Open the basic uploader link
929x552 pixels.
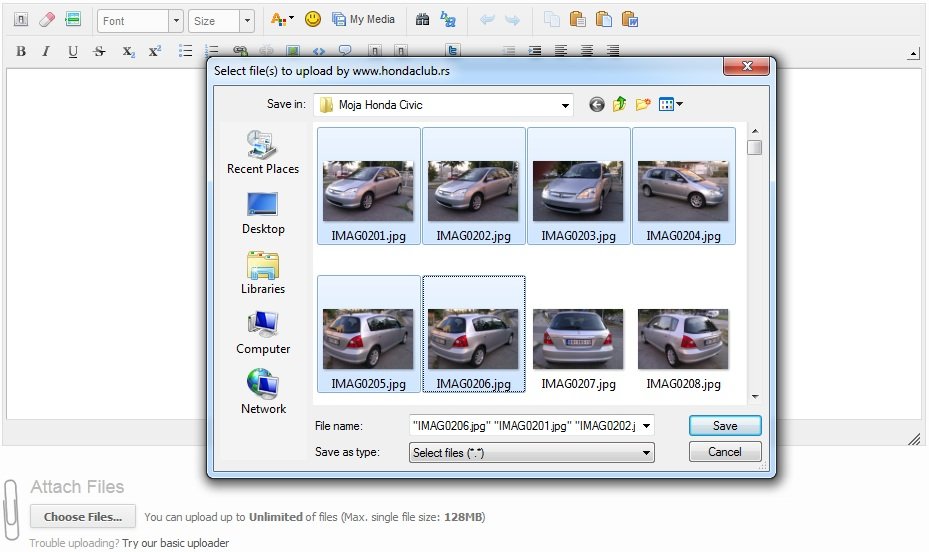tap(176, 543)
